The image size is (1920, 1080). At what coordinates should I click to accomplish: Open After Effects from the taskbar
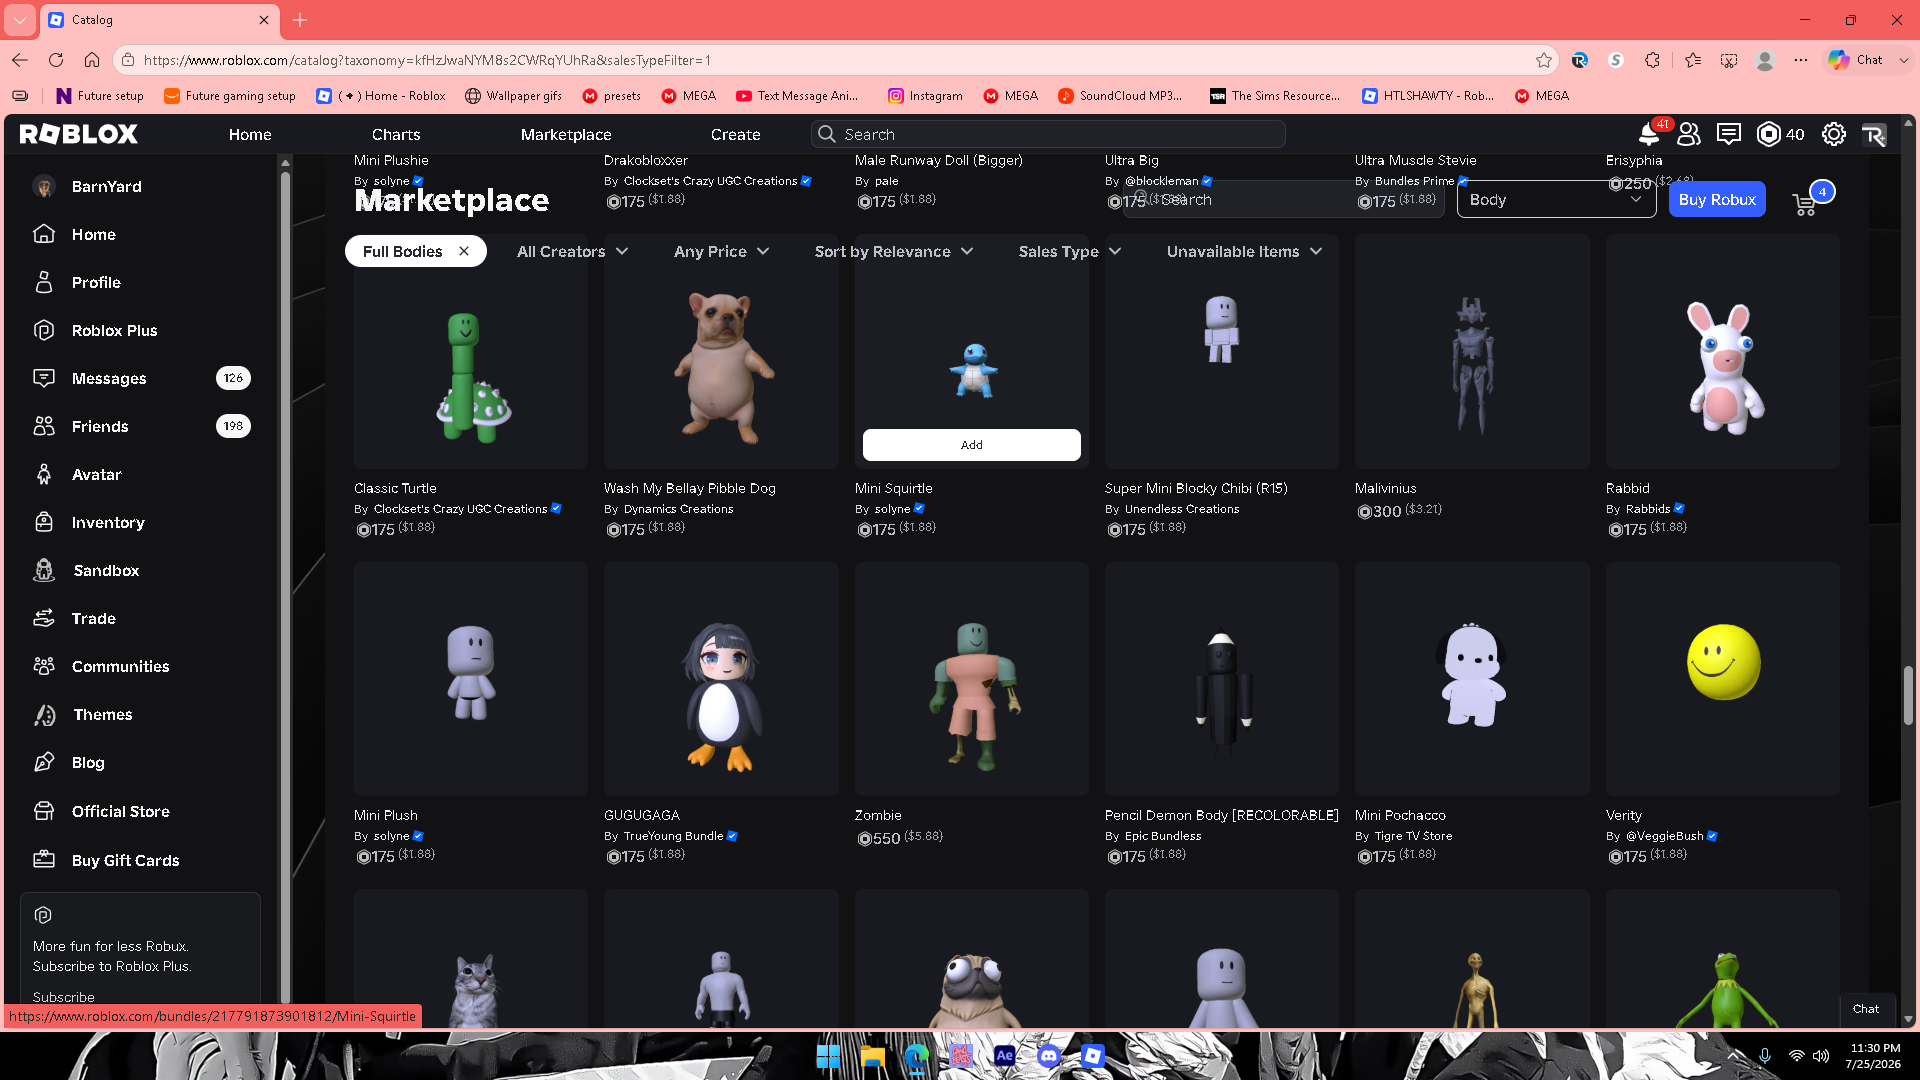[1004, 1056]
